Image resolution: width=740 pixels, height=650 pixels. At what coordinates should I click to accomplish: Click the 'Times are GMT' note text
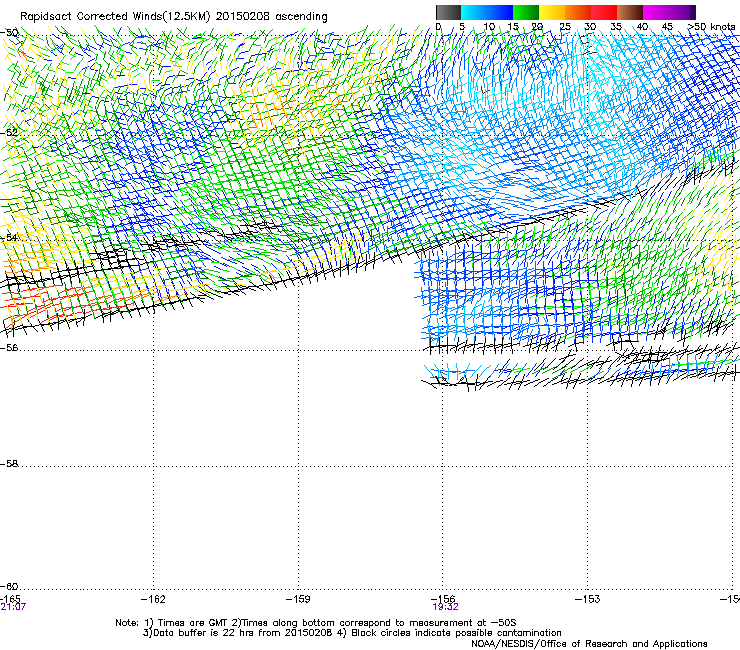click(x=192, y=623)
